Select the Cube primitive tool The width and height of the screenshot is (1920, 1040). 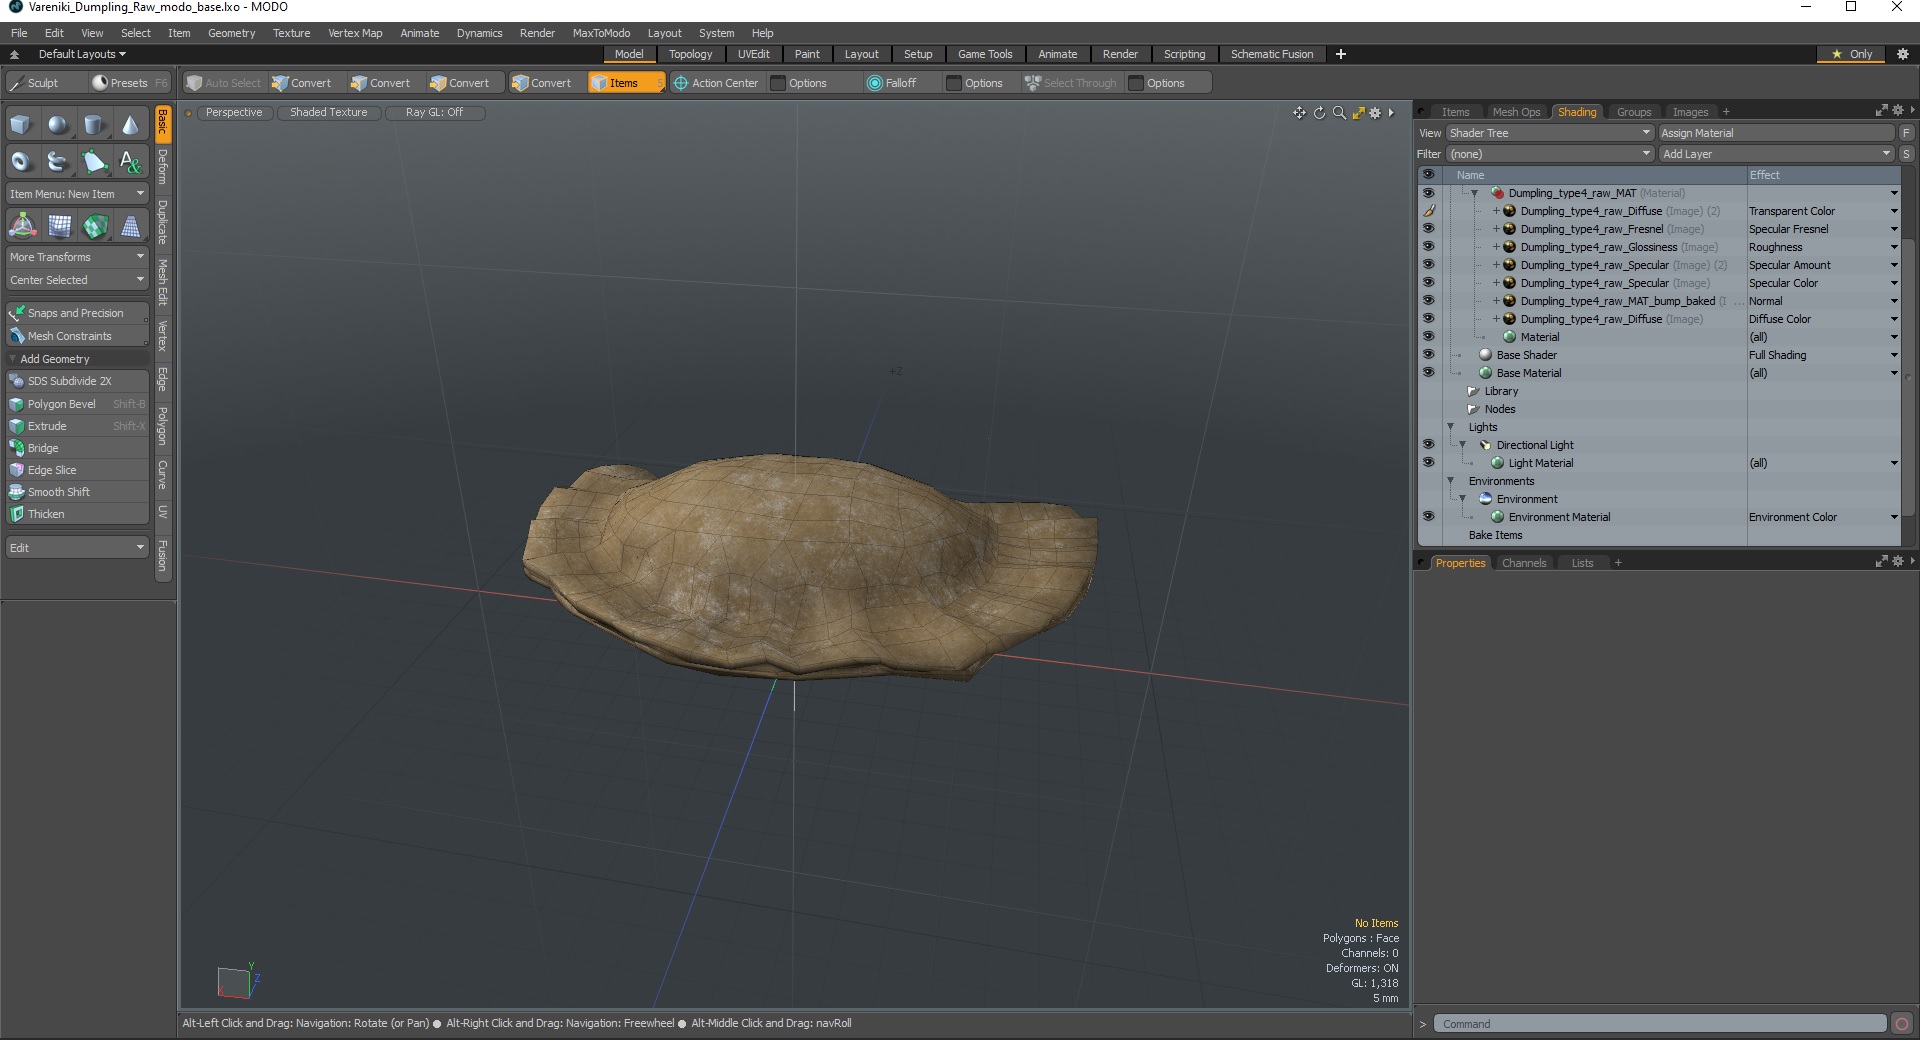(x=21, y=125)
